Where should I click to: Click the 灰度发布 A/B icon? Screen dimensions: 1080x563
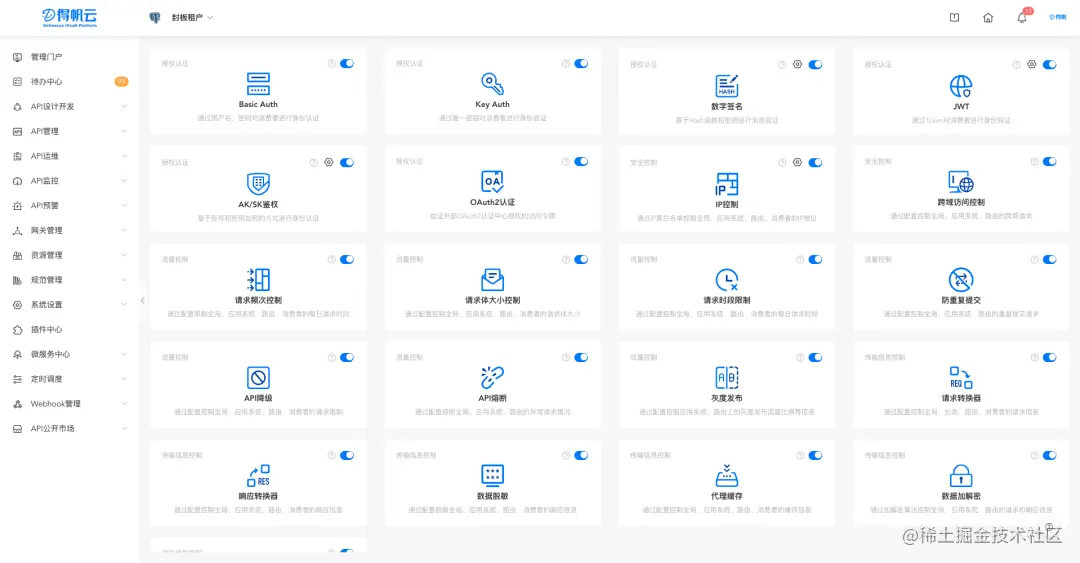(727, 378)
